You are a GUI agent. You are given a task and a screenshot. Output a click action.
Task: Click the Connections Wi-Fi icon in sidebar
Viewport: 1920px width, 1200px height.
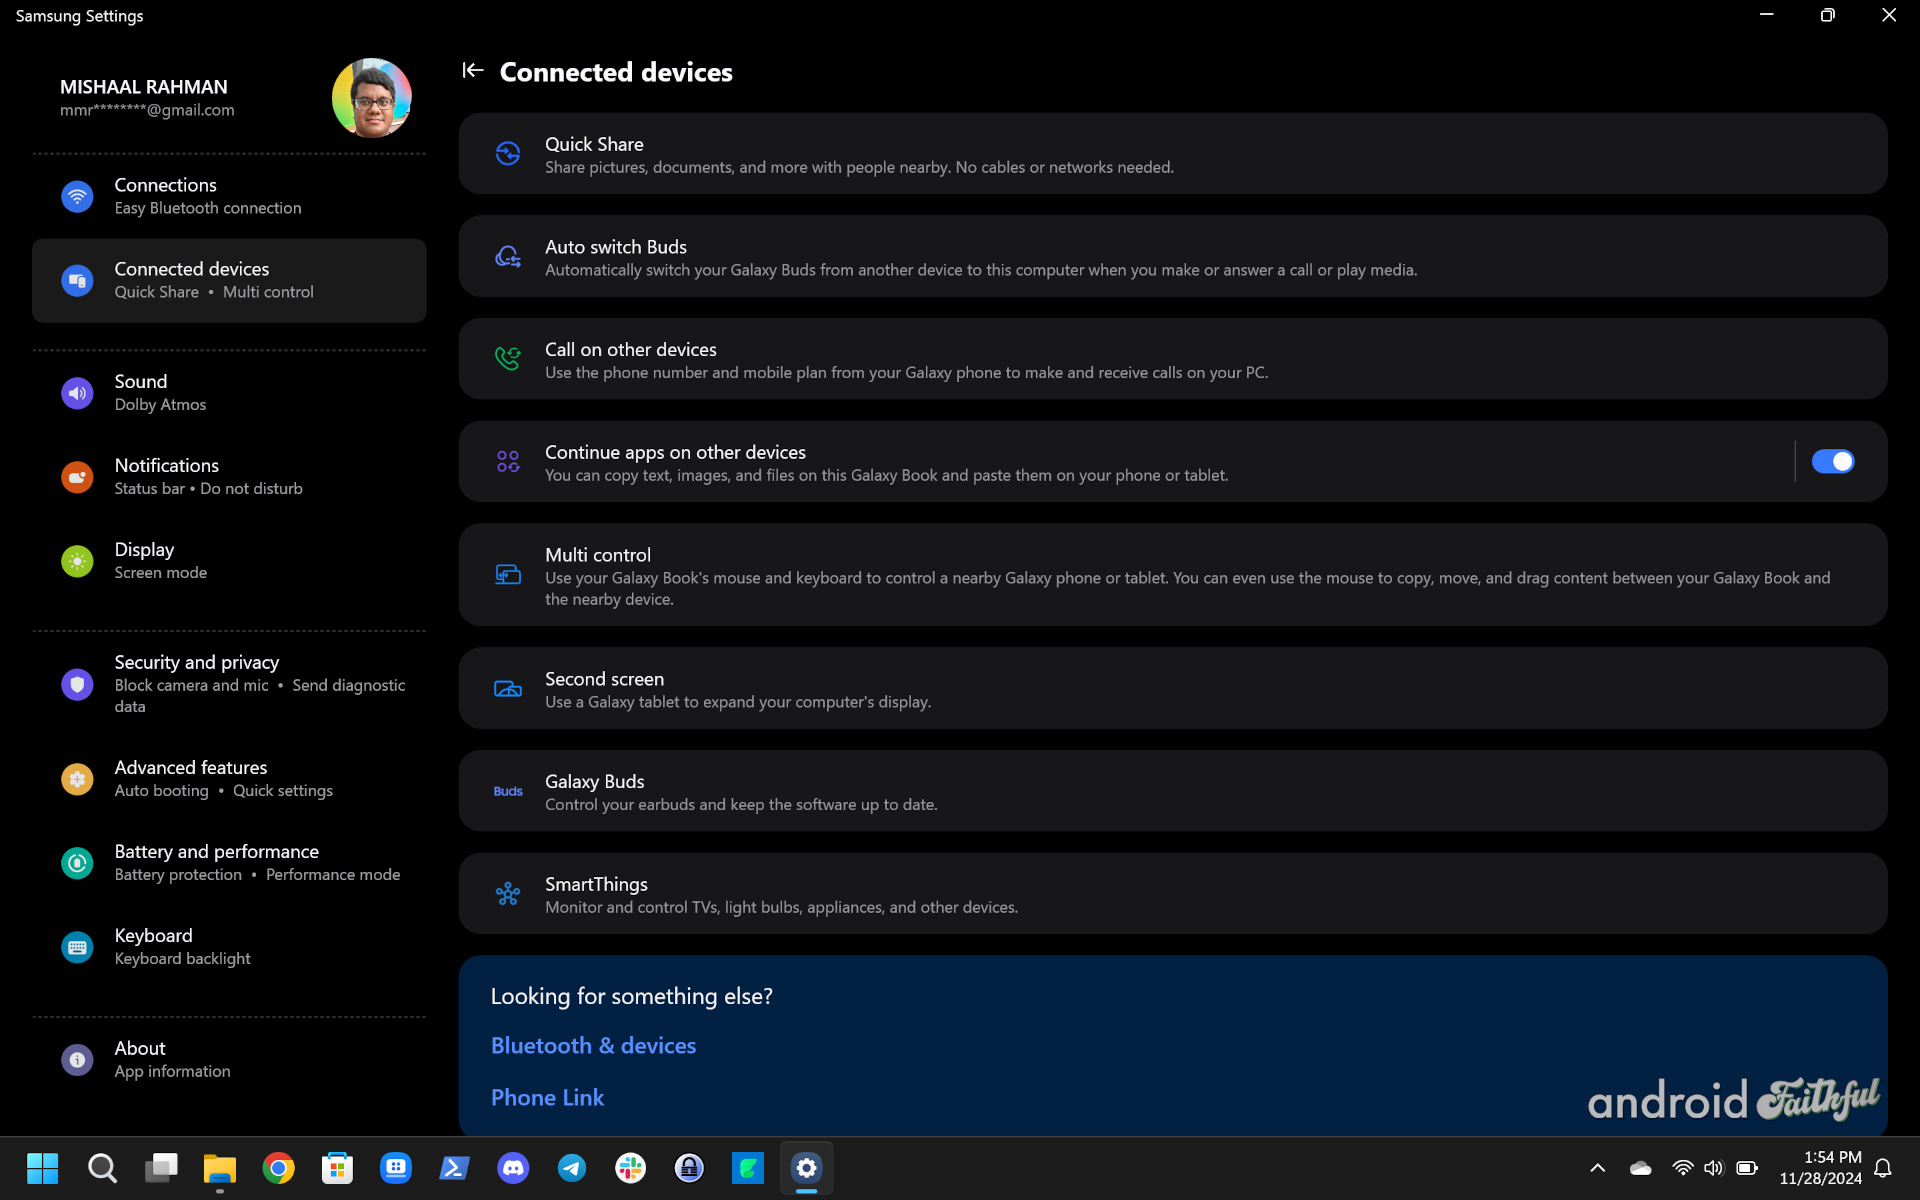[77, 196]
